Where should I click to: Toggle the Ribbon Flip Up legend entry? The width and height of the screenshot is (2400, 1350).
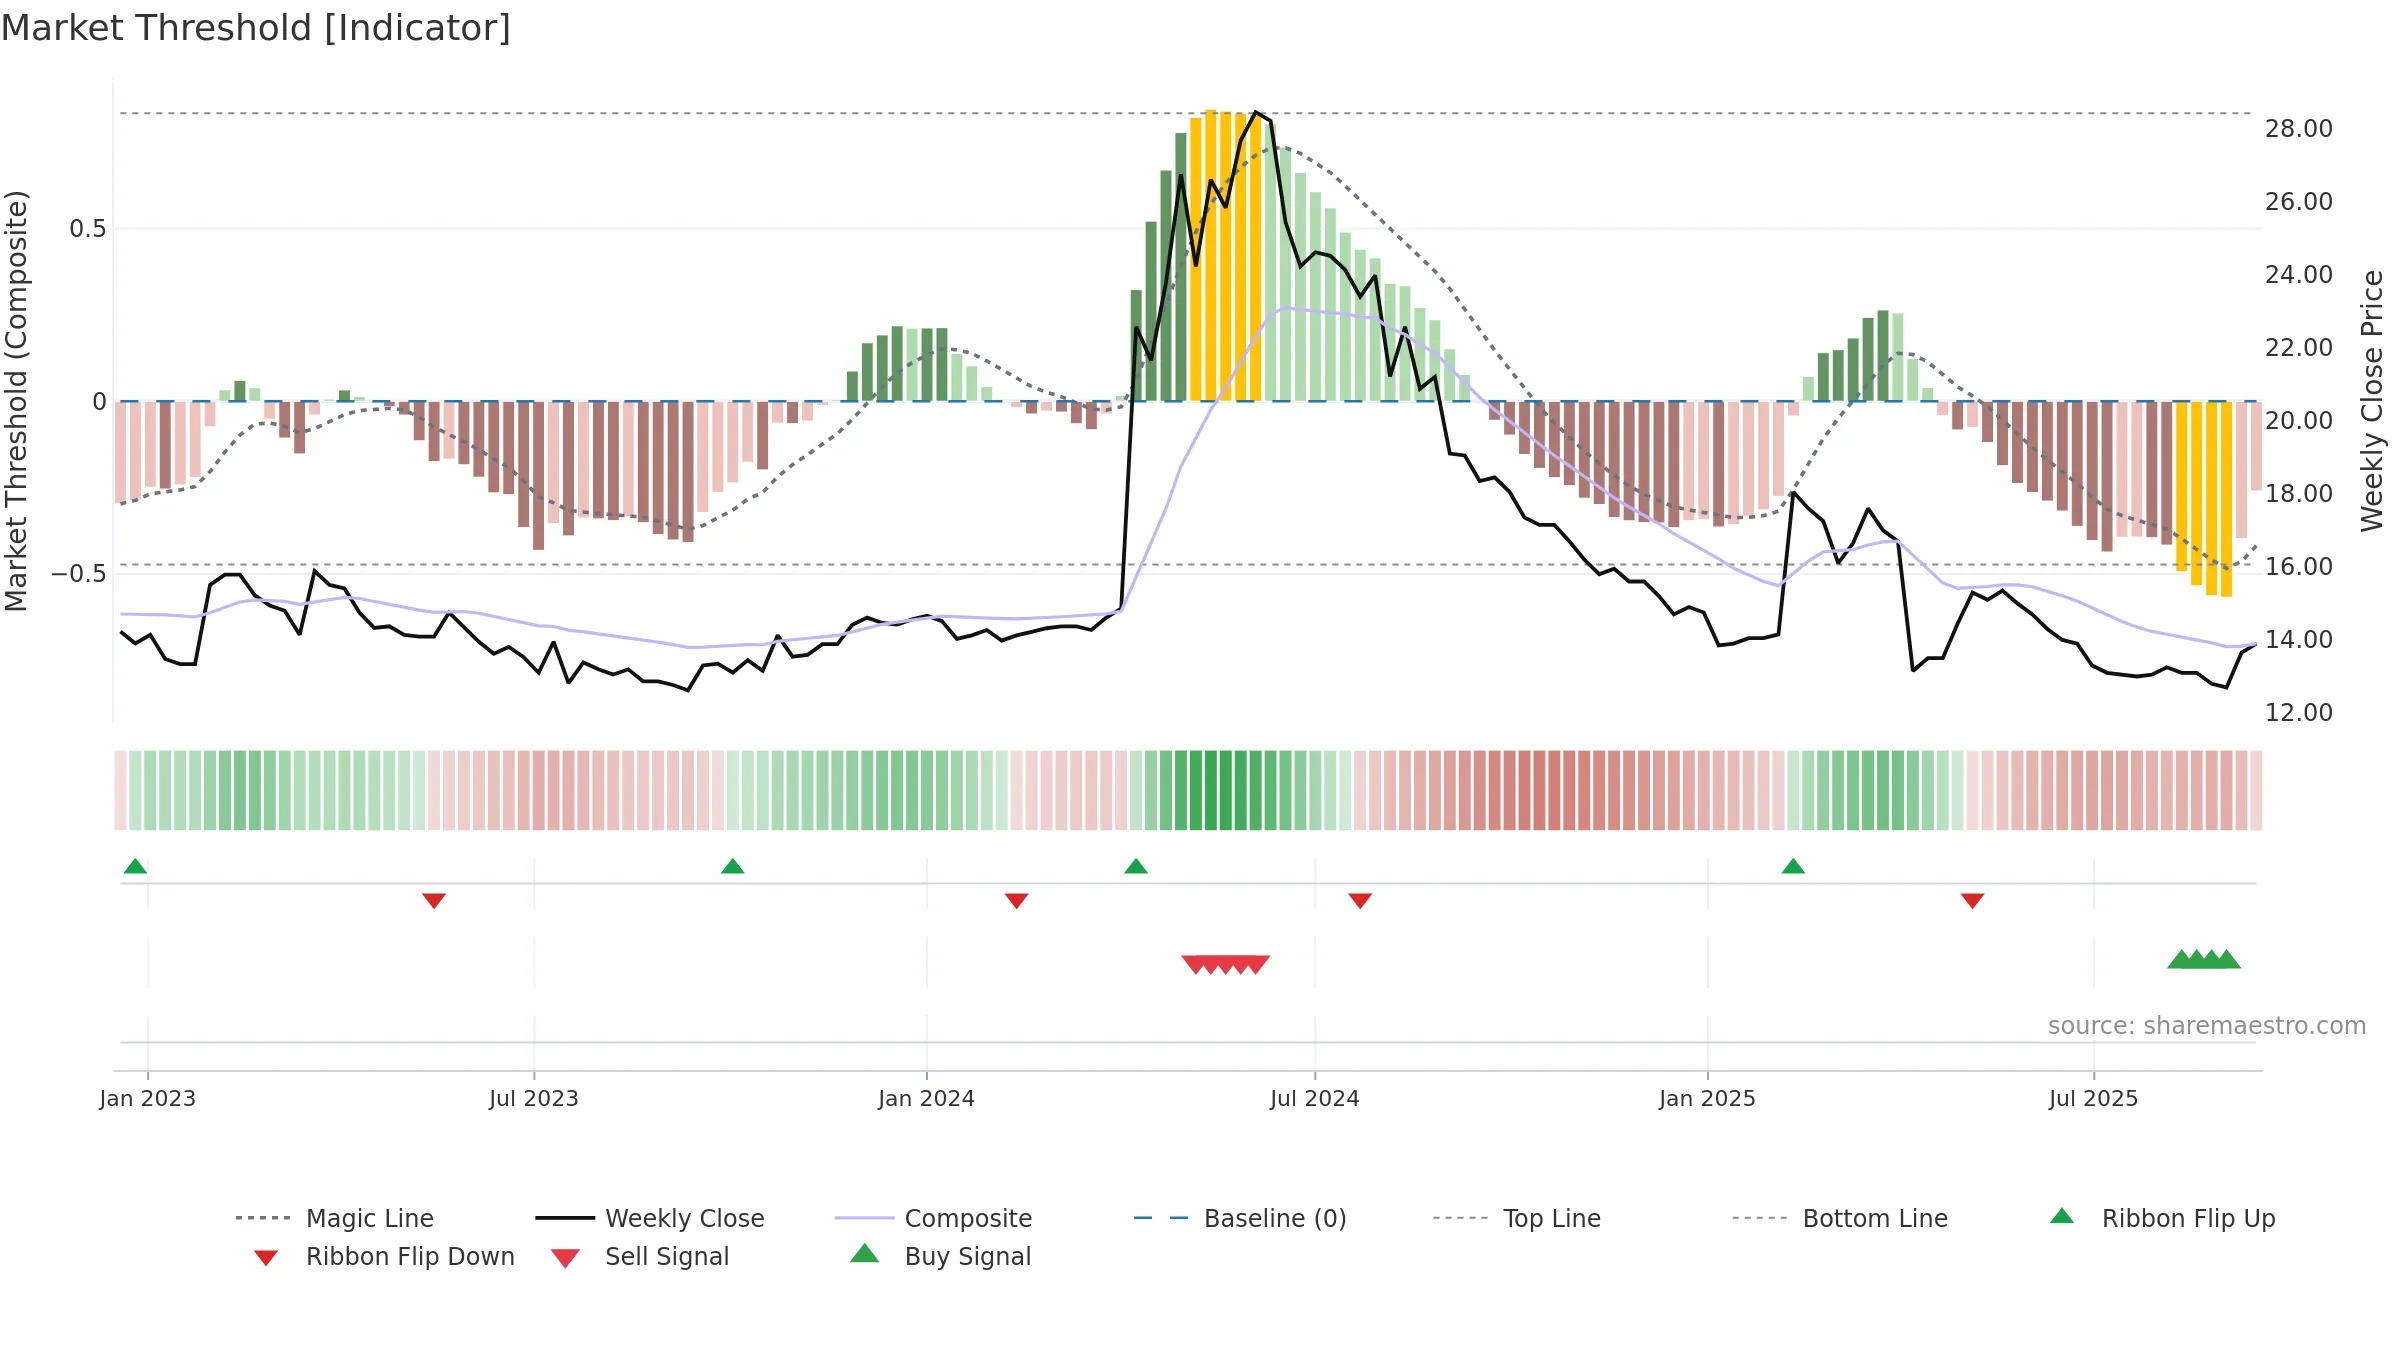coord(2162,1218)
